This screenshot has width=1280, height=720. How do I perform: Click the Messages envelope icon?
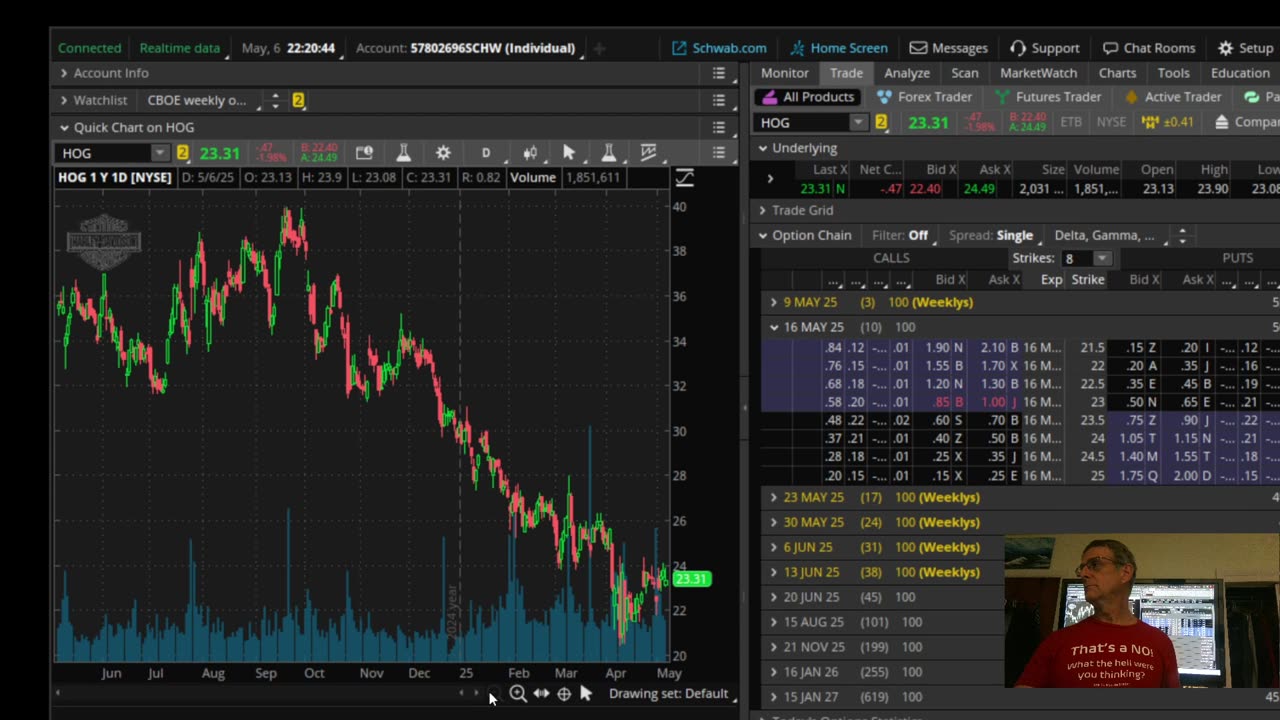click(x=918, y=48)
